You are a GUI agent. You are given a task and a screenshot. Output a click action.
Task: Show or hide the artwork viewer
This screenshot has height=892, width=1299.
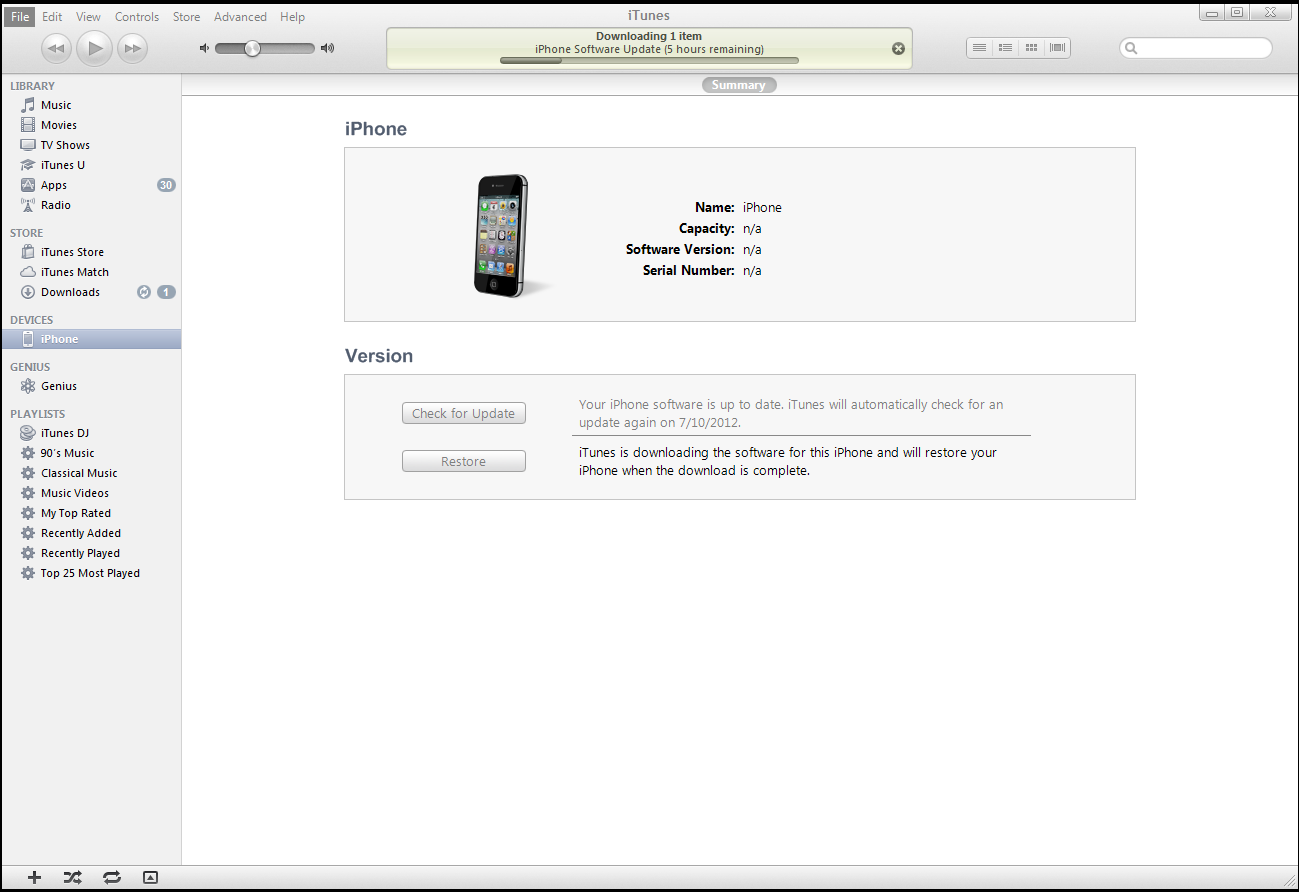[x=150, y=877]
